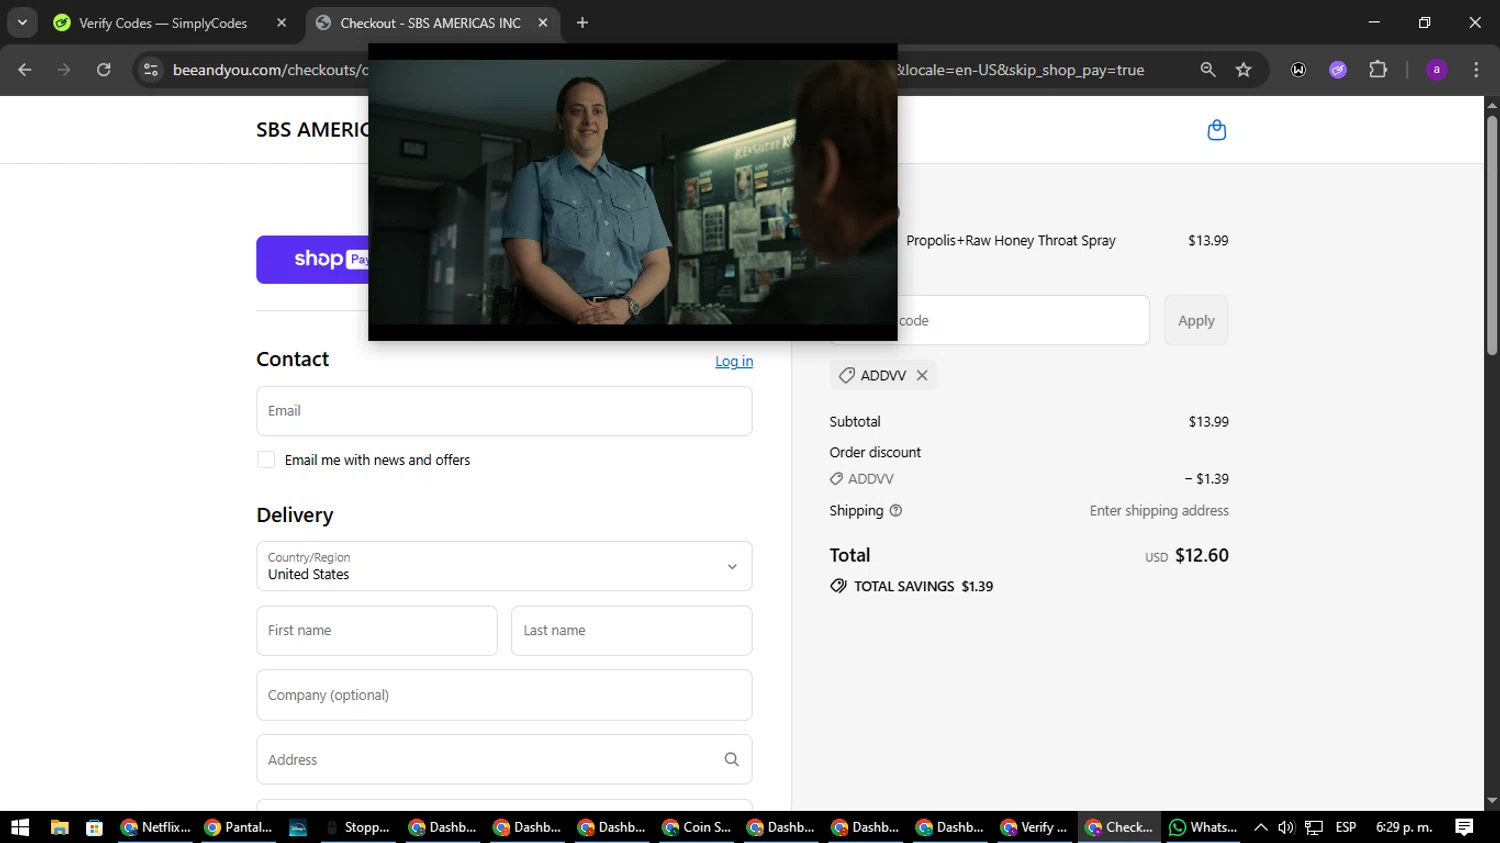The image size is (1500, 843).
Task: Show hidden system tray icons
Action: (x=1260, y=827)
